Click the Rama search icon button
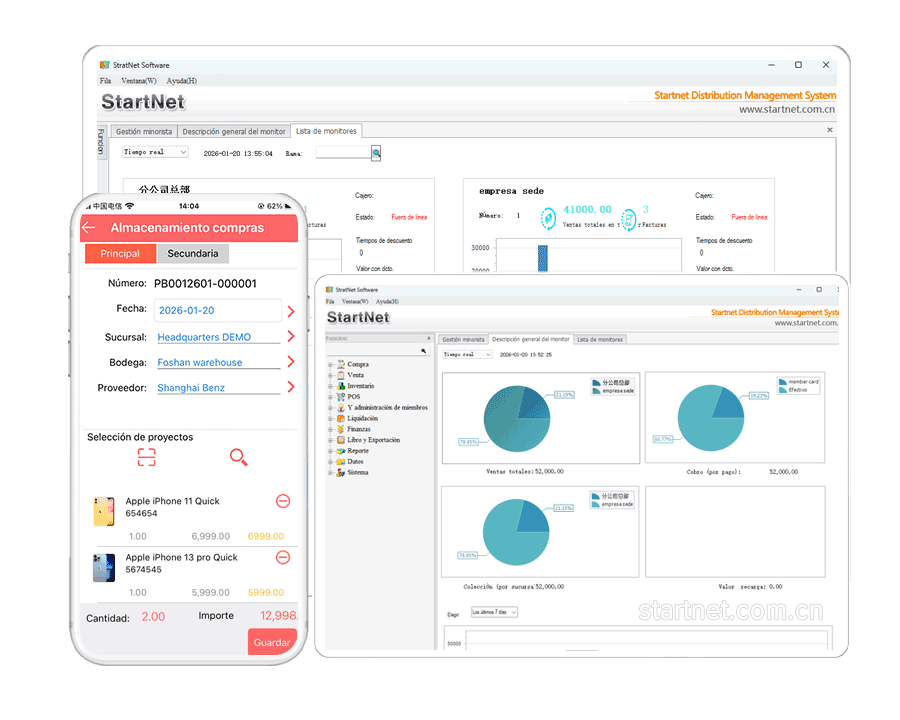This screenshot has width=900, height=720. click(376, 153)
